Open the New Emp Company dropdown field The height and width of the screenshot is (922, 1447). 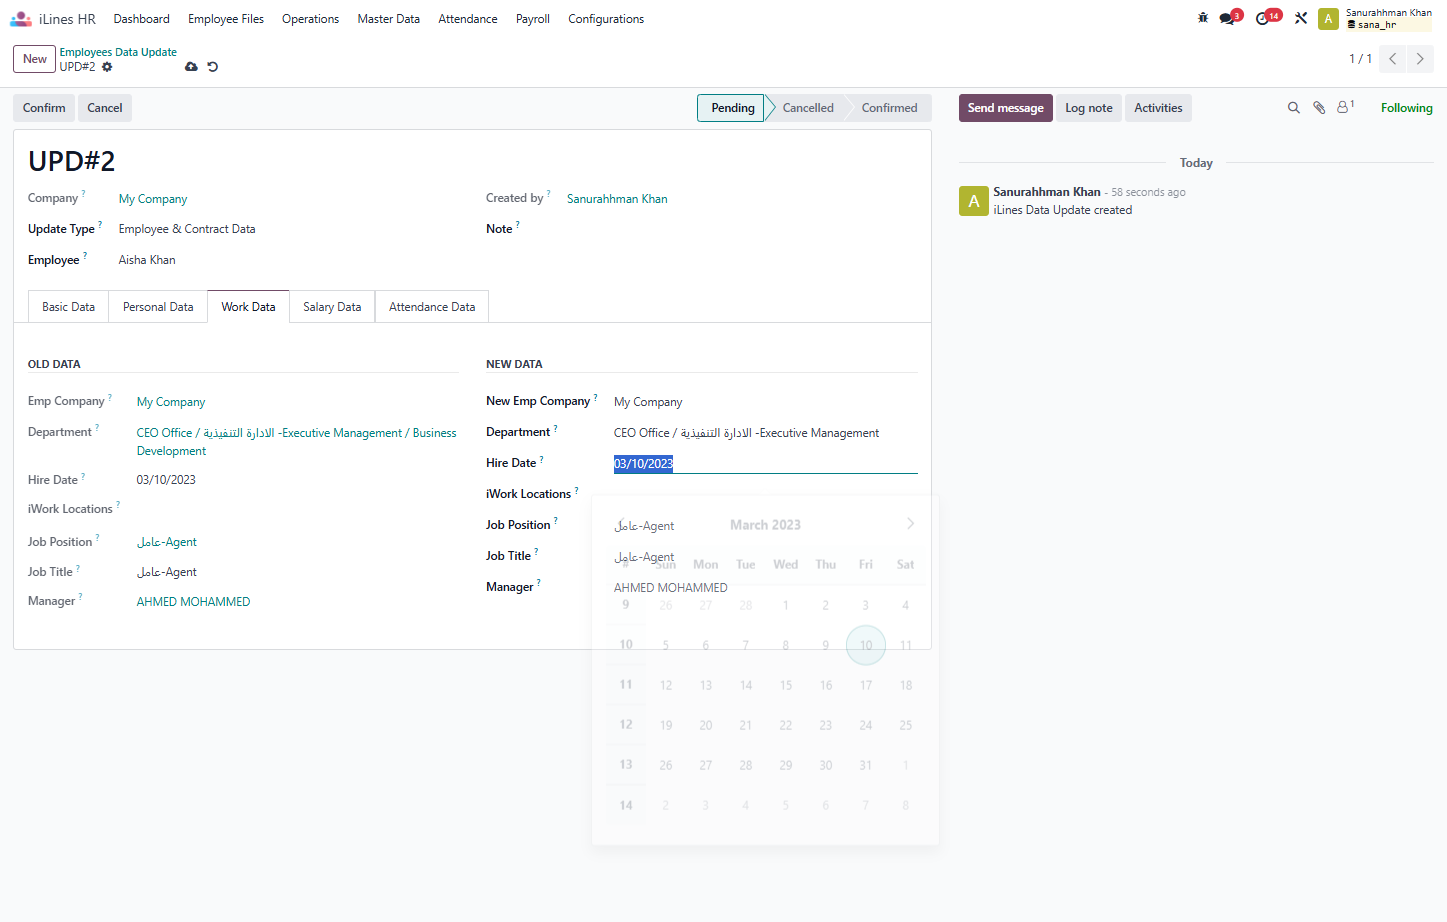coord(765,402)
